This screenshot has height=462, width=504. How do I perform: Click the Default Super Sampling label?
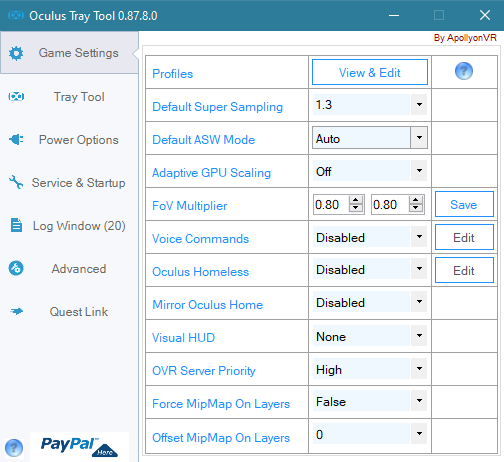(217, 107)
